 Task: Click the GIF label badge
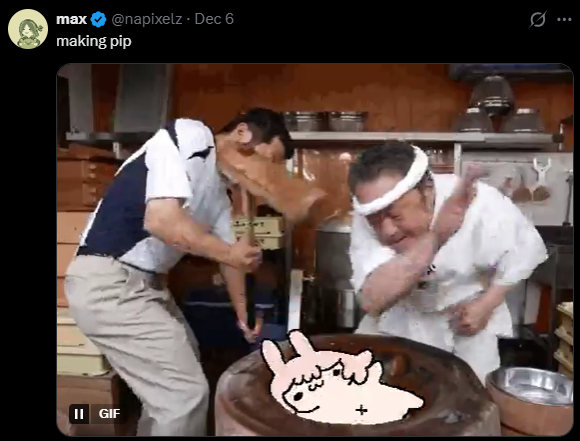(109, 414)
